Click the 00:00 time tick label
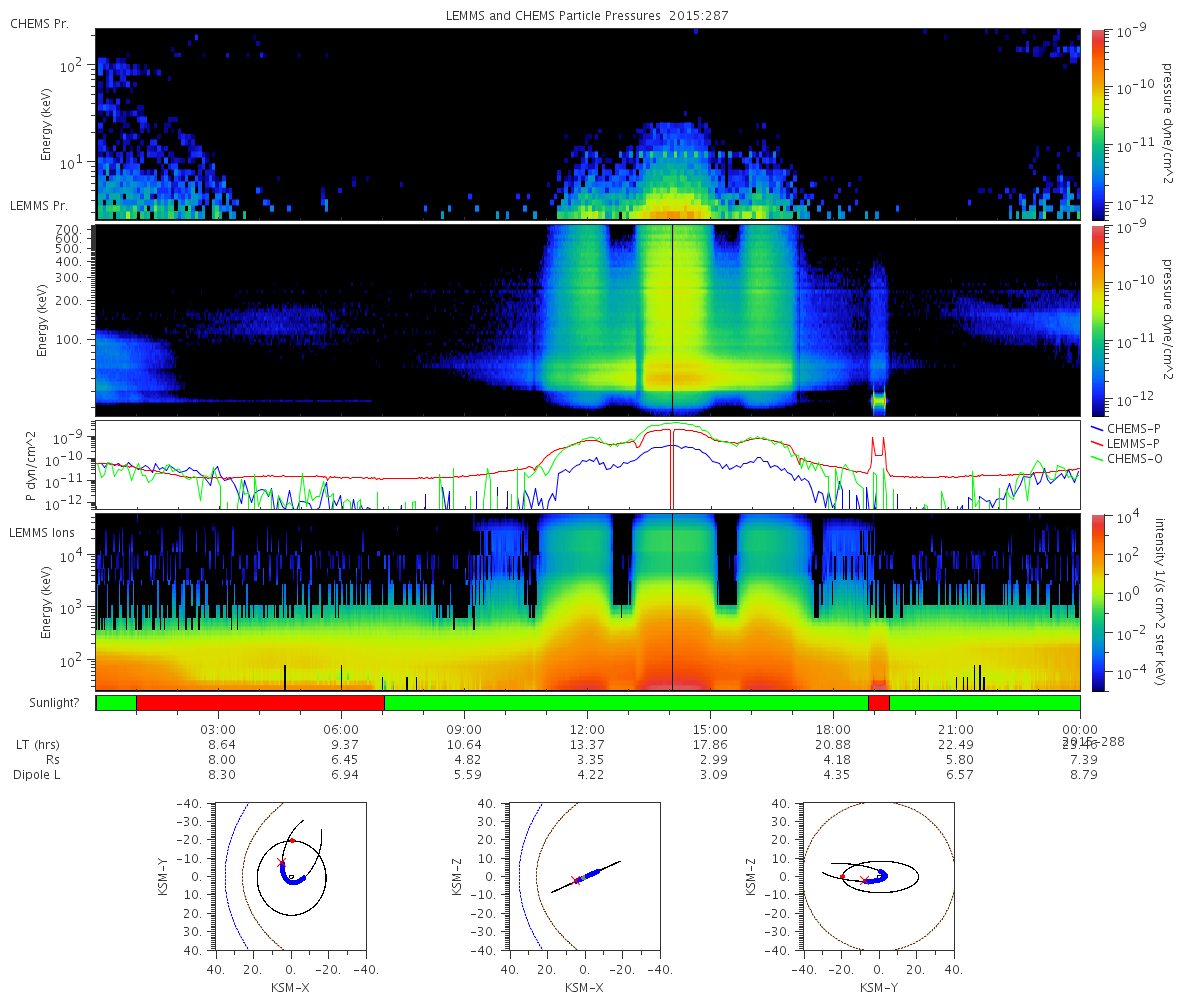This screenshot has width=1200, height=1000. pyautogui.click(x=1080, y=728)
